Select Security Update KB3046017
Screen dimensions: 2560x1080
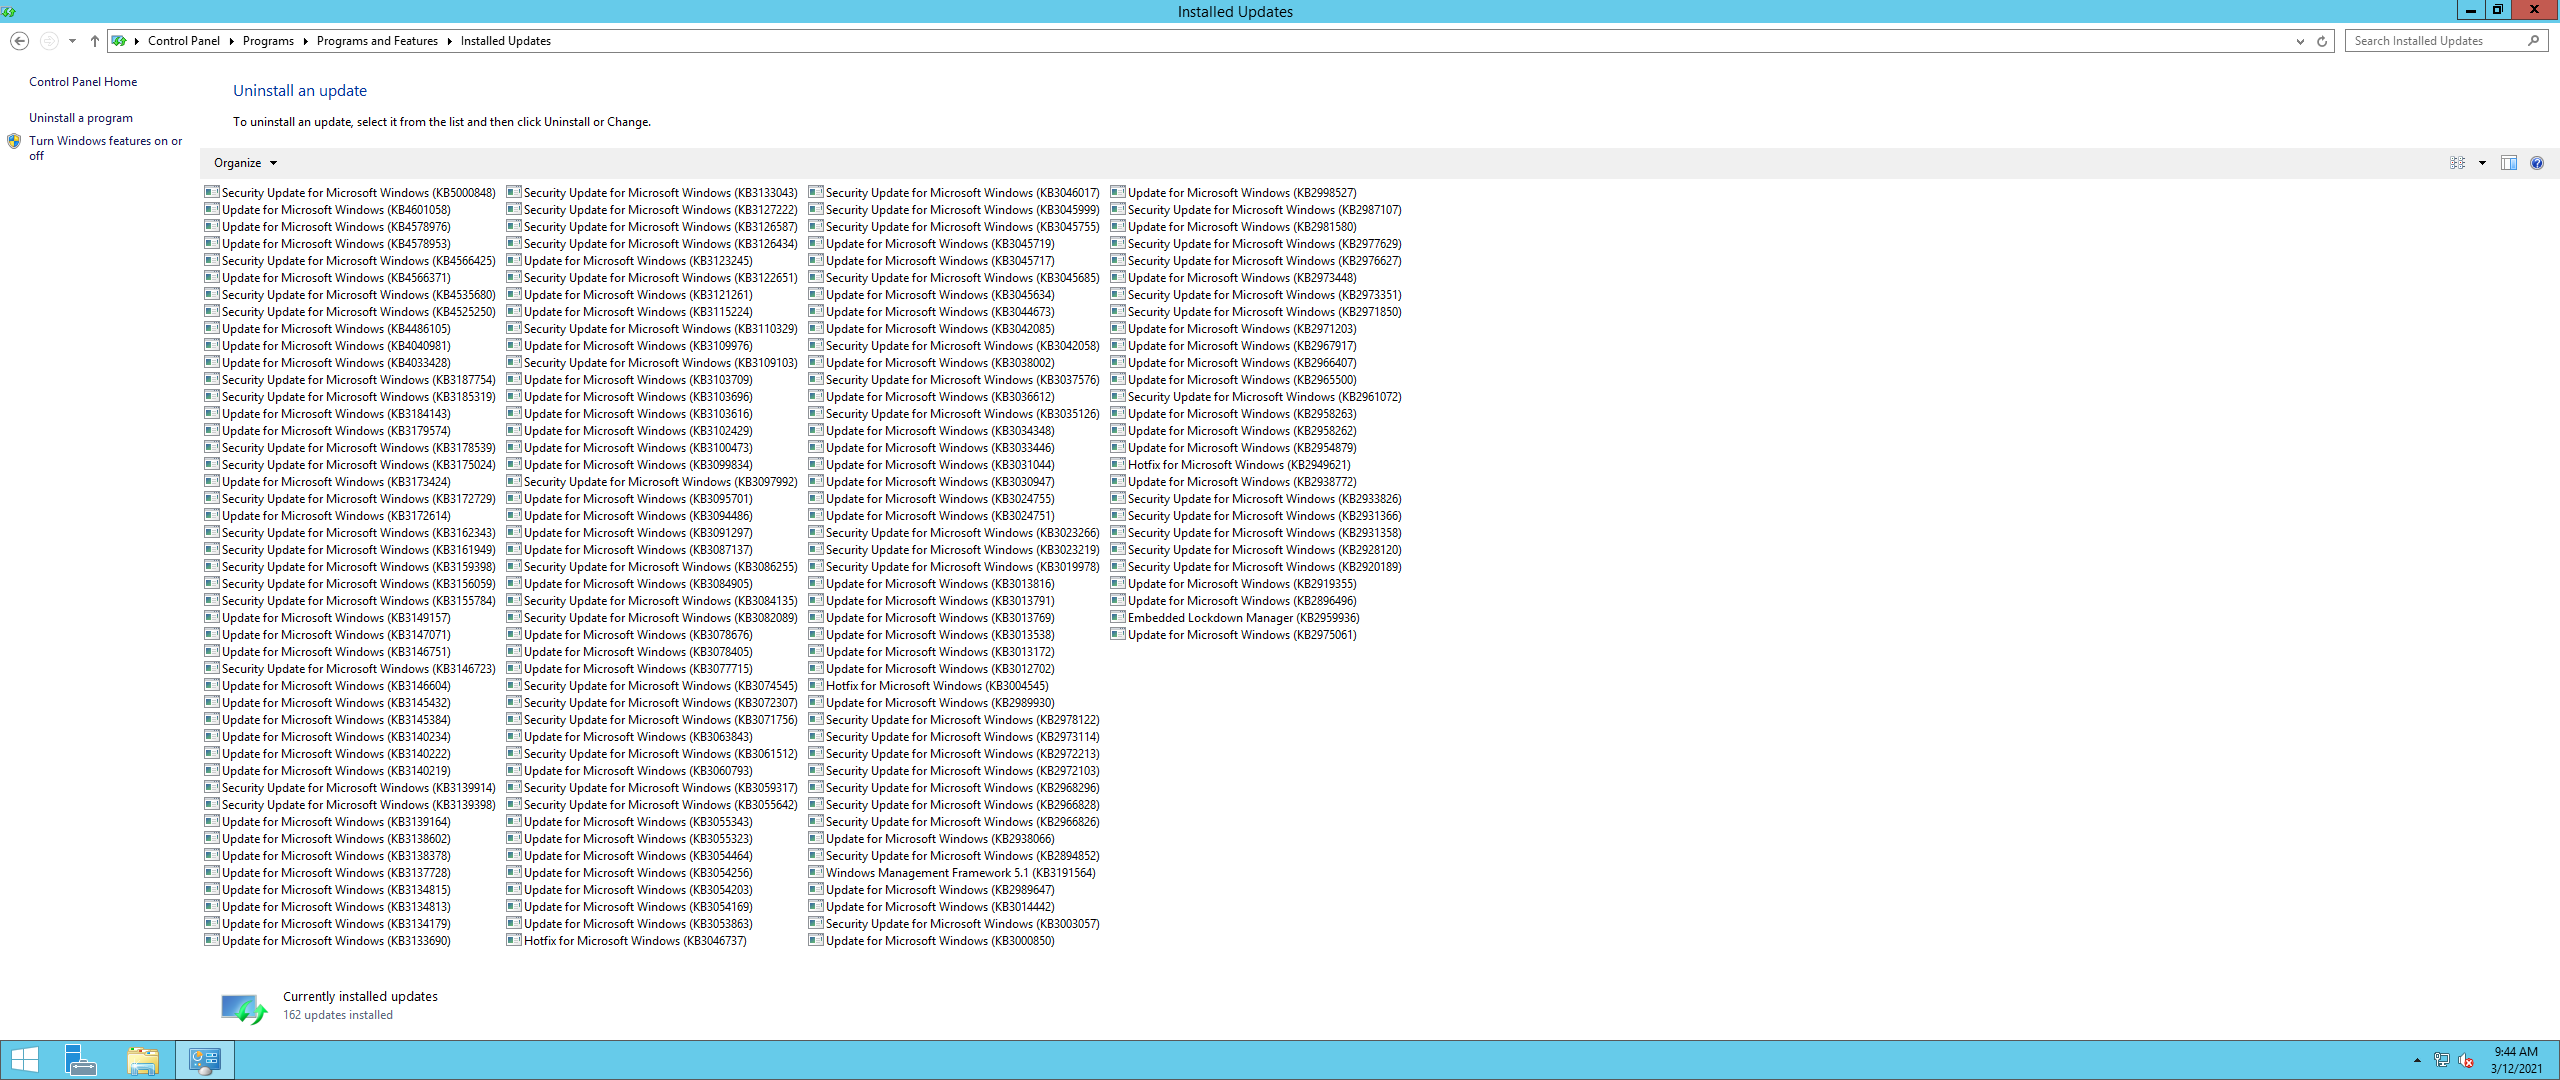[x=954, y=193]
